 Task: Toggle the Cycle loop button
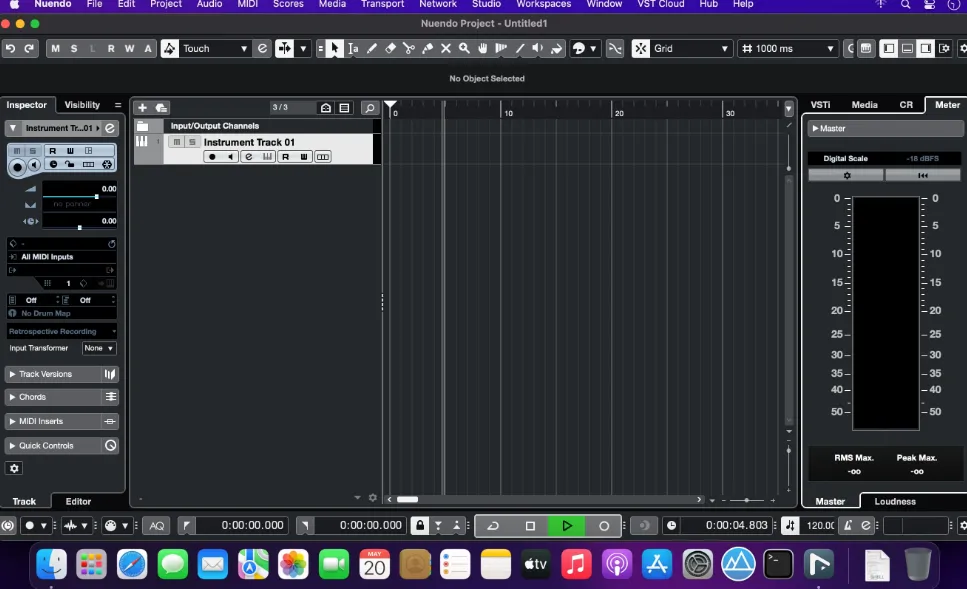point(493,525)
